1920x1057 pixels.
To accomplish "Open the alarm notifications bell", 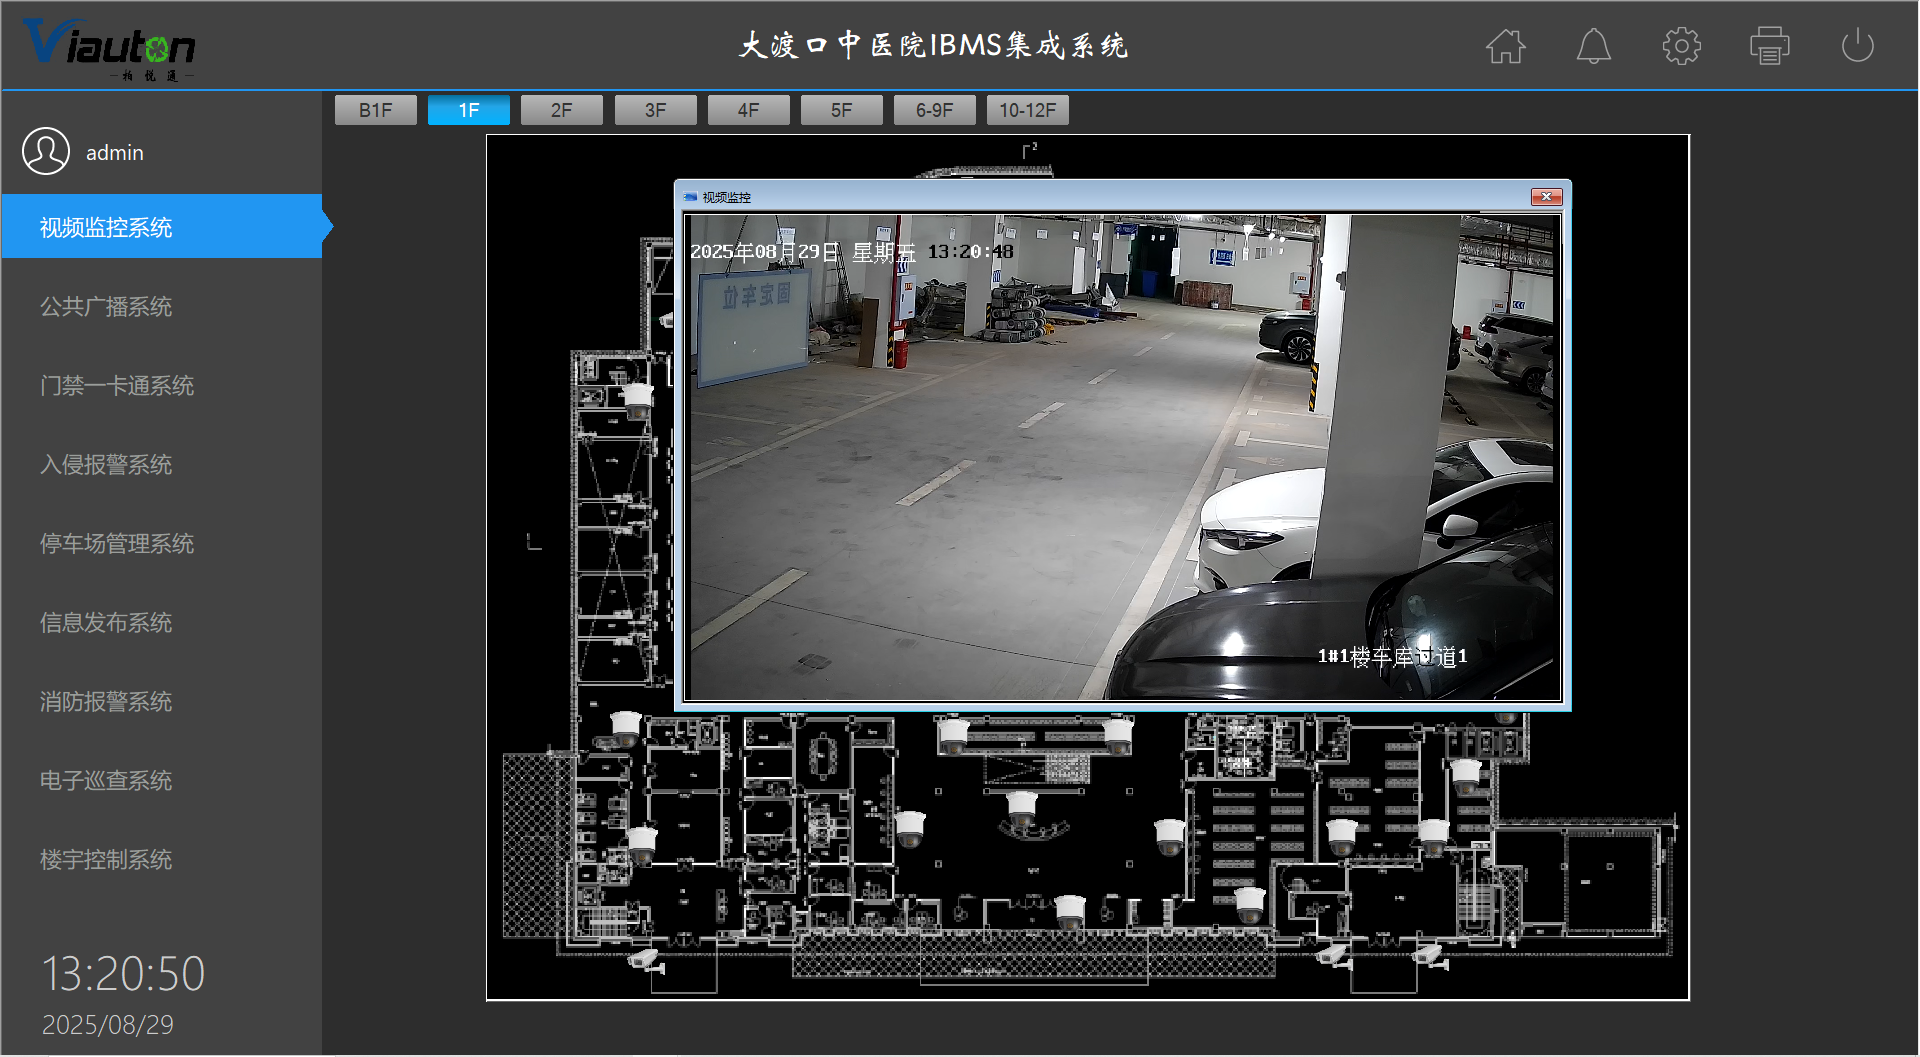I will click(1593, 46).
